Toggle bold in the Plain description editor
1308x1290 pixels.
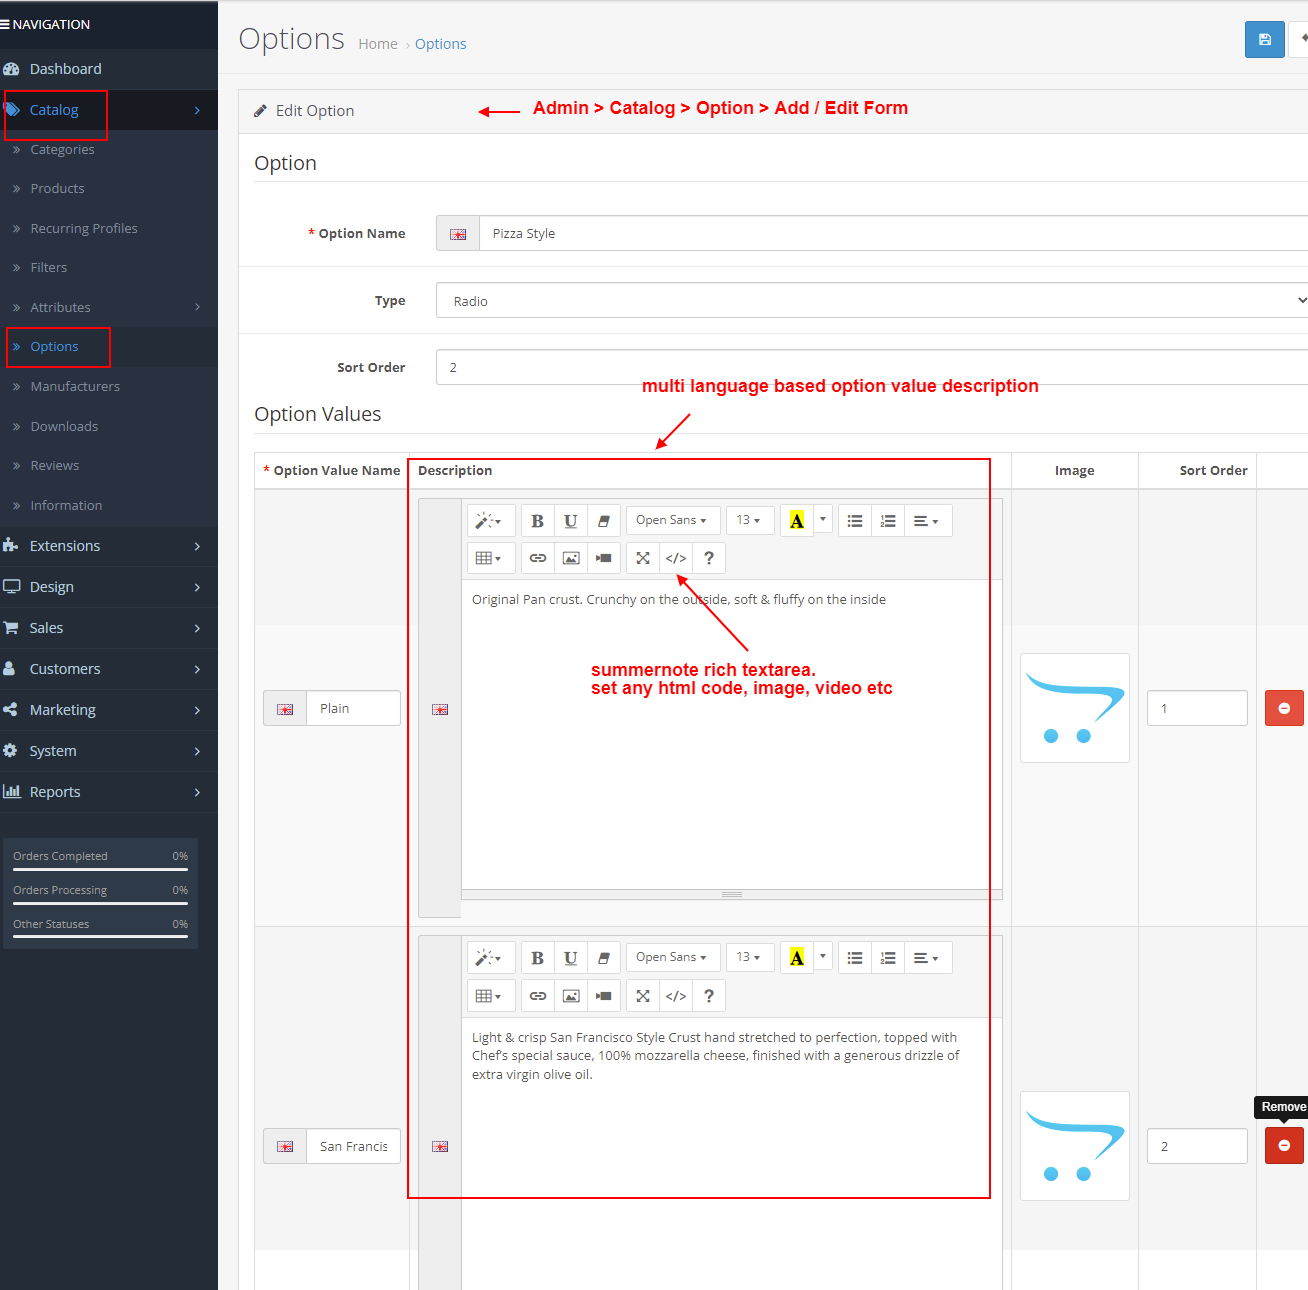point(537,520)
